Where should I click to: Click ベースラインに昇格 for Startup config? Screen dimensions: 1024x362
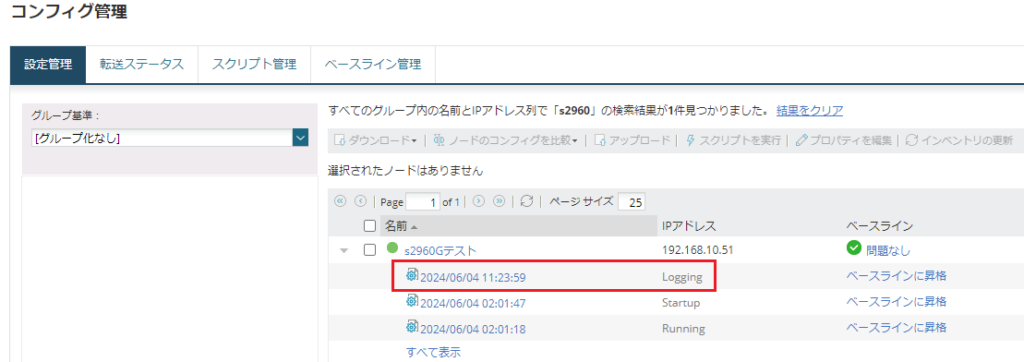pos(897,302)
